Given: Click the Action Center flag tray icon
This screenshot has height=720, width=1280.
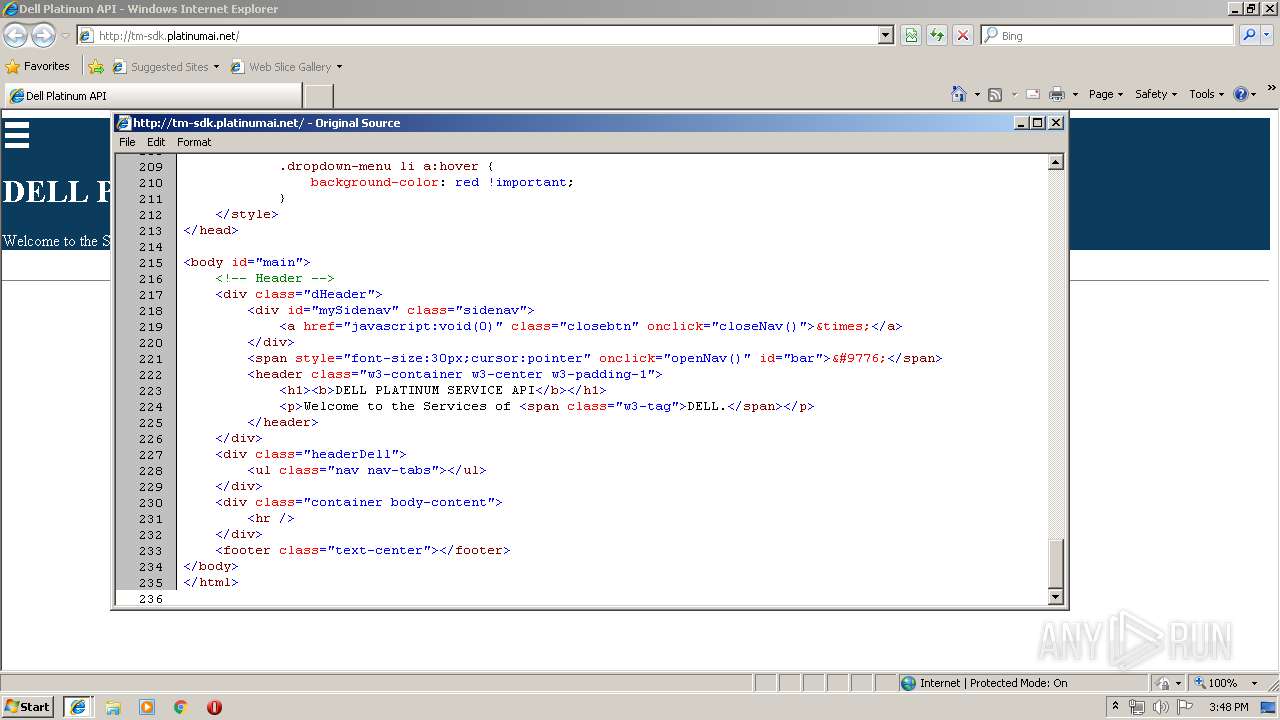Looking at the screenshot, I should pos(1185,707).
